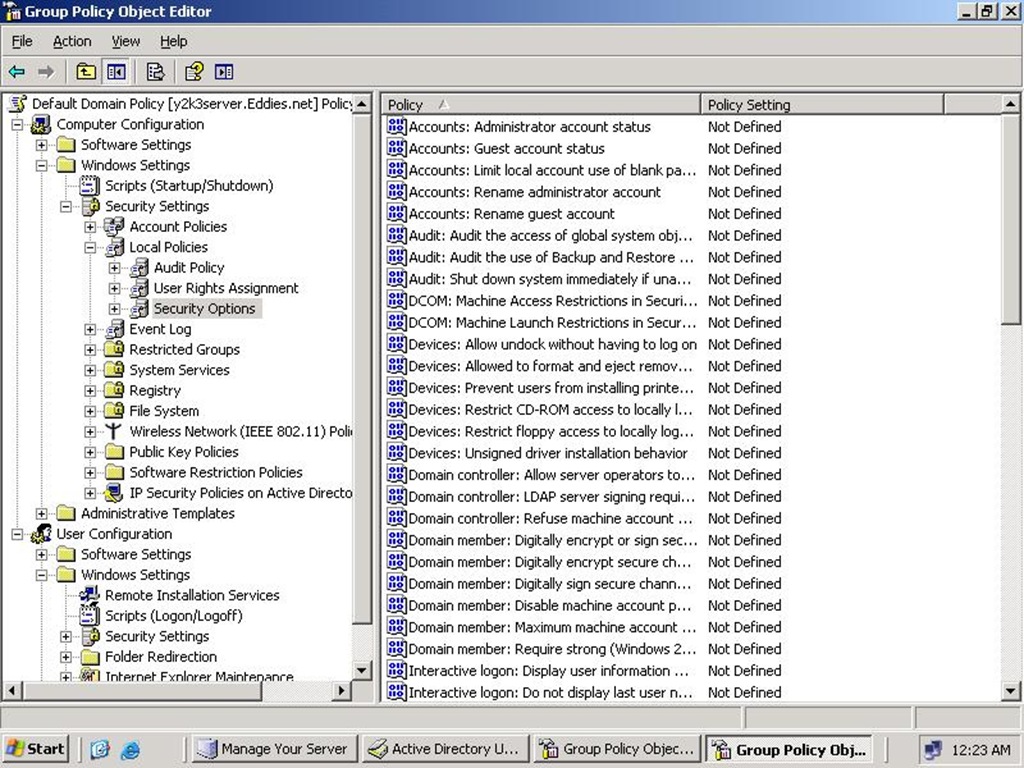Open the Help menu
Image resolution: width=1024 pixels, height=768 pixels.
click(x=174, y=41)
